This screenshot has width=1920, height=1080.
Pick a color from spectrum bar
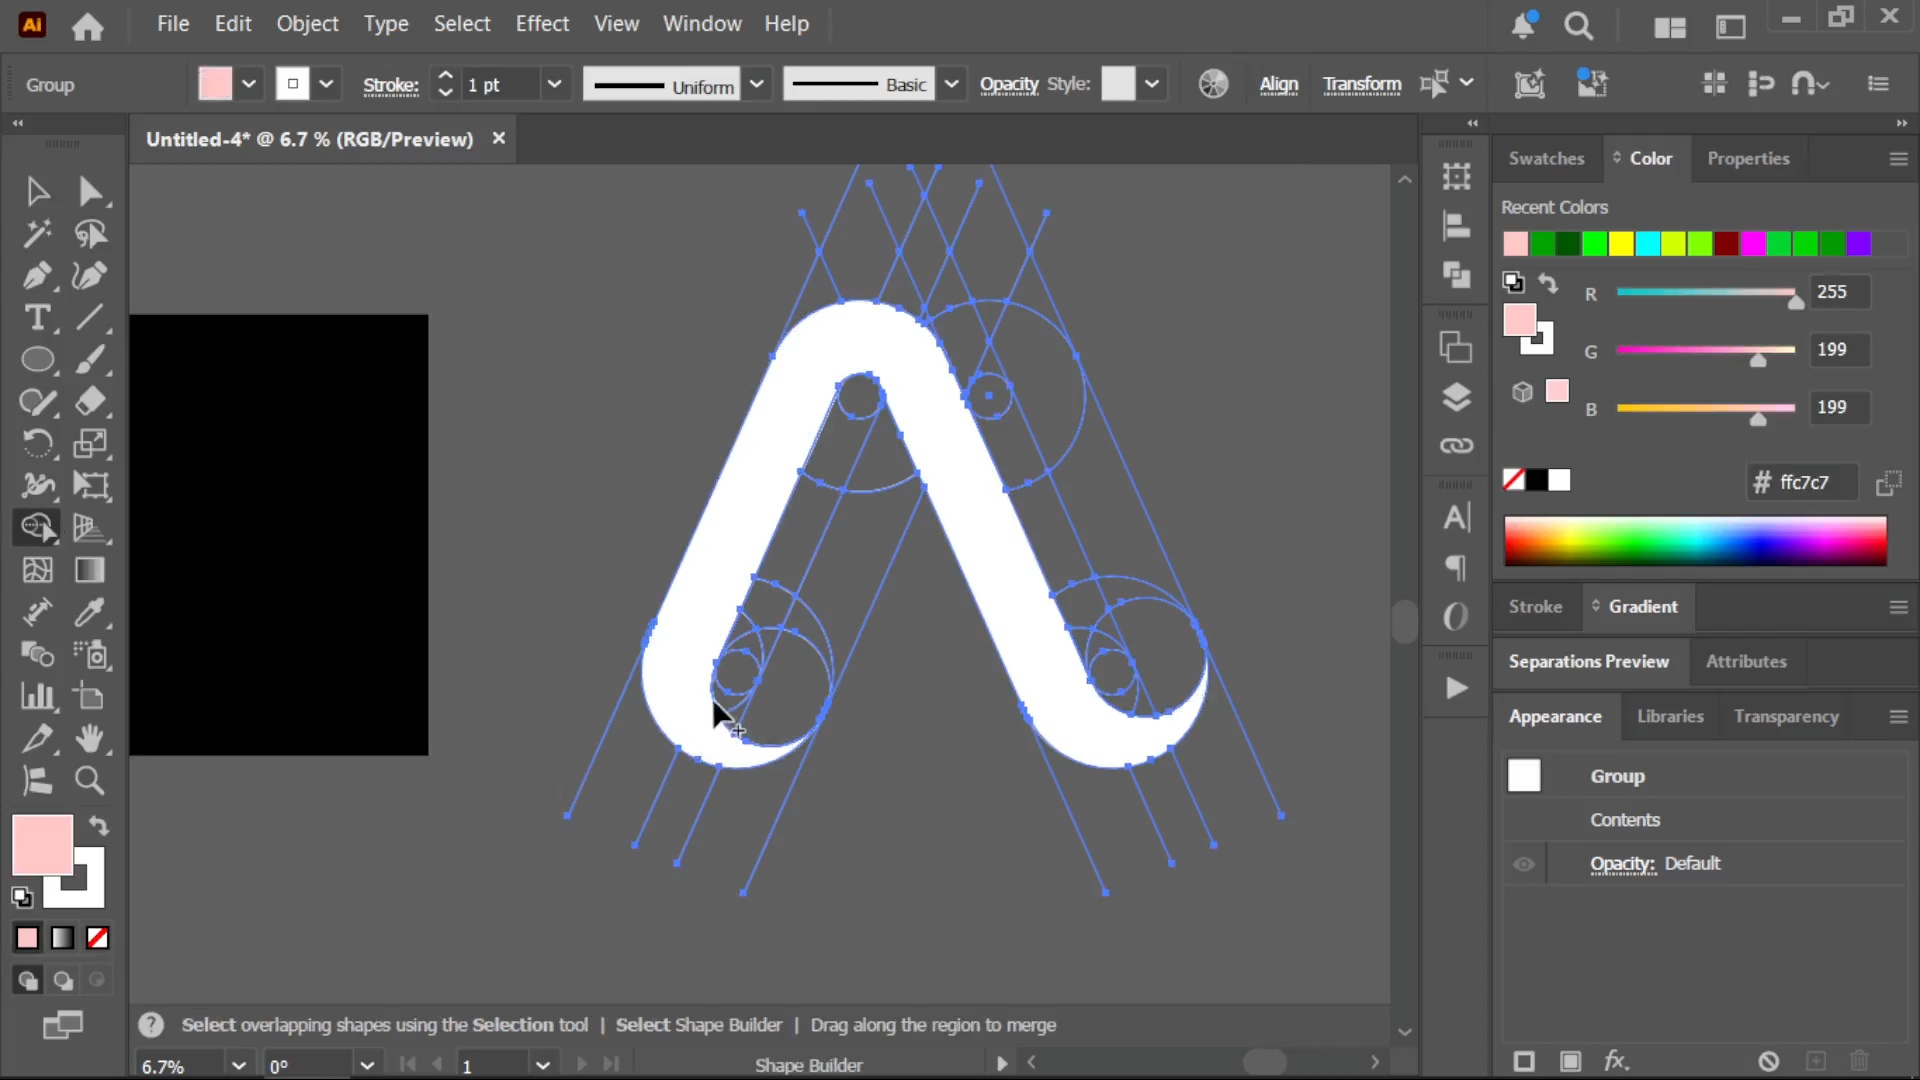tap(1695, 541)
